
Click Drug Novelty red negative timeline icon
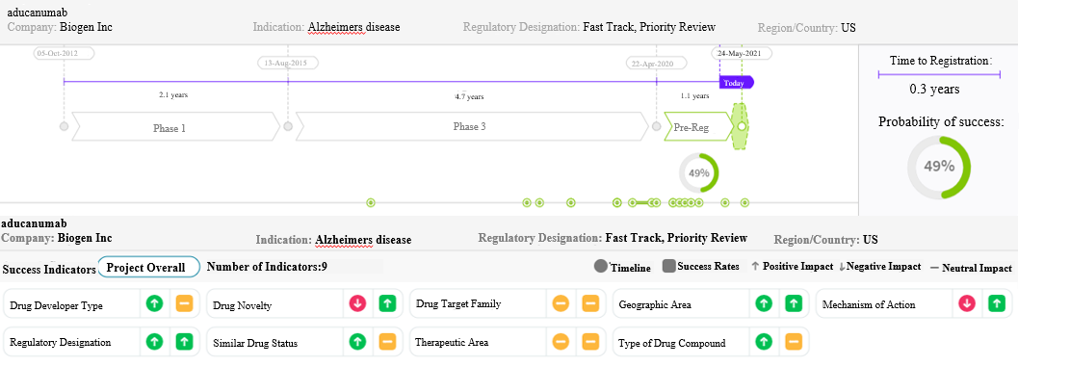pyautogui.click(x=358, y=304)
